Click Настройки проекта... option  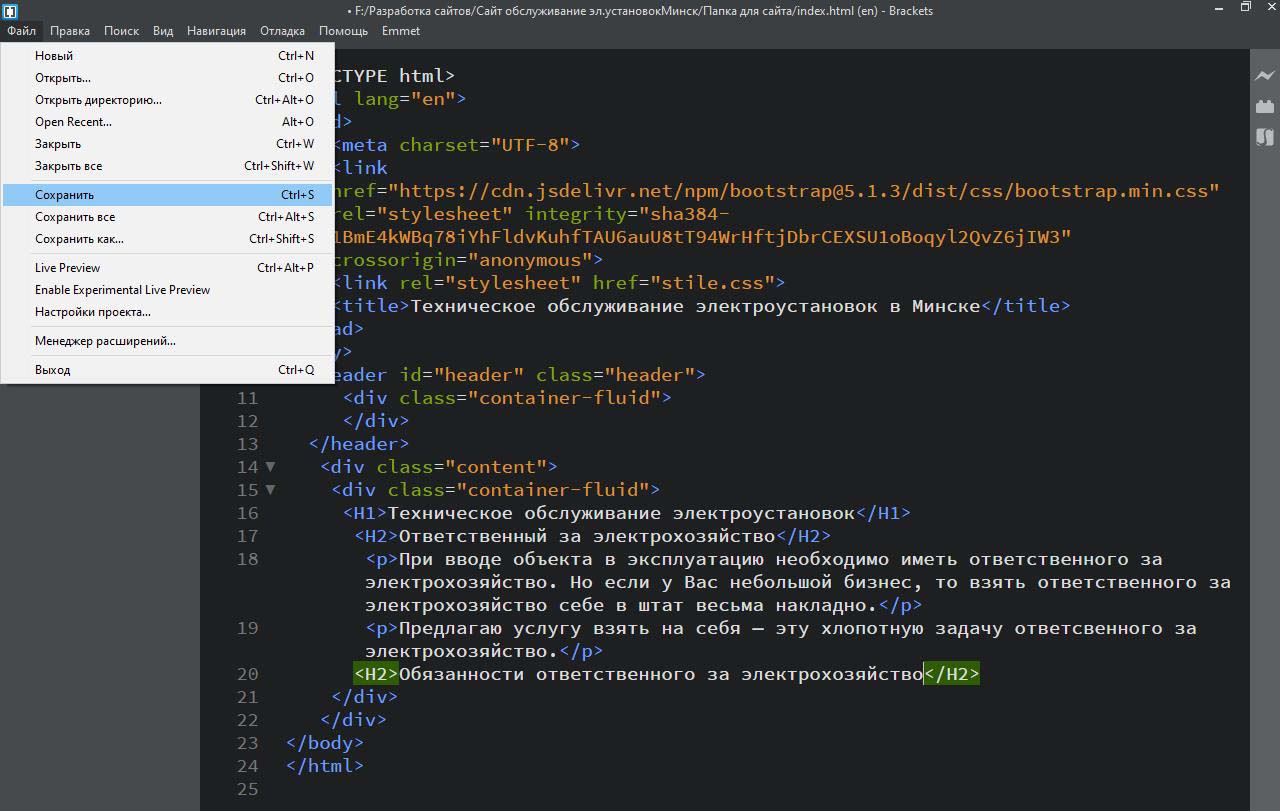(x=92, y=312)
